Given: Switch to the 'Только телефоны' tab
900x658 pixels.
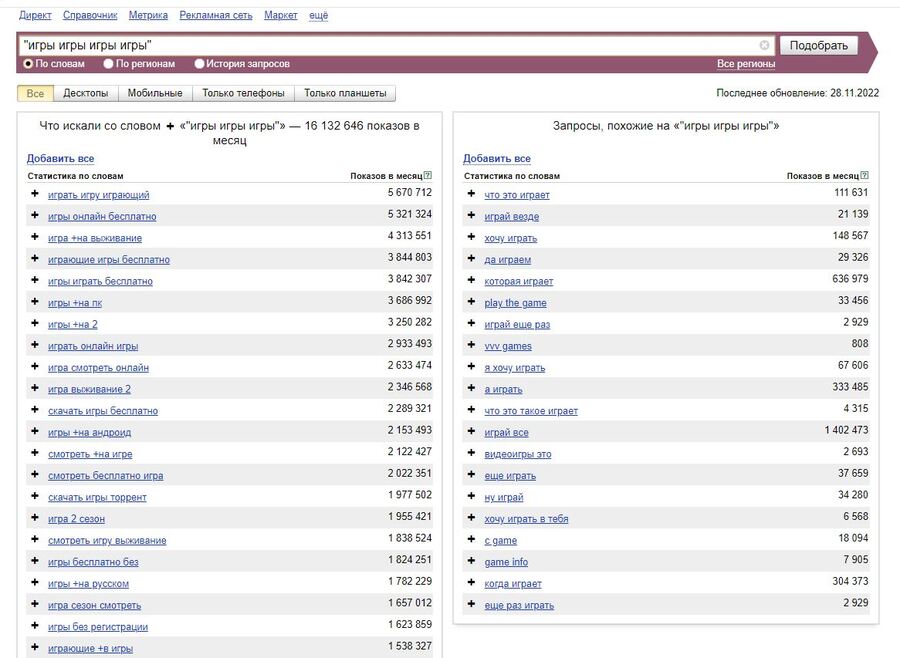Looking at the screenshot, I should pos(243,93).
